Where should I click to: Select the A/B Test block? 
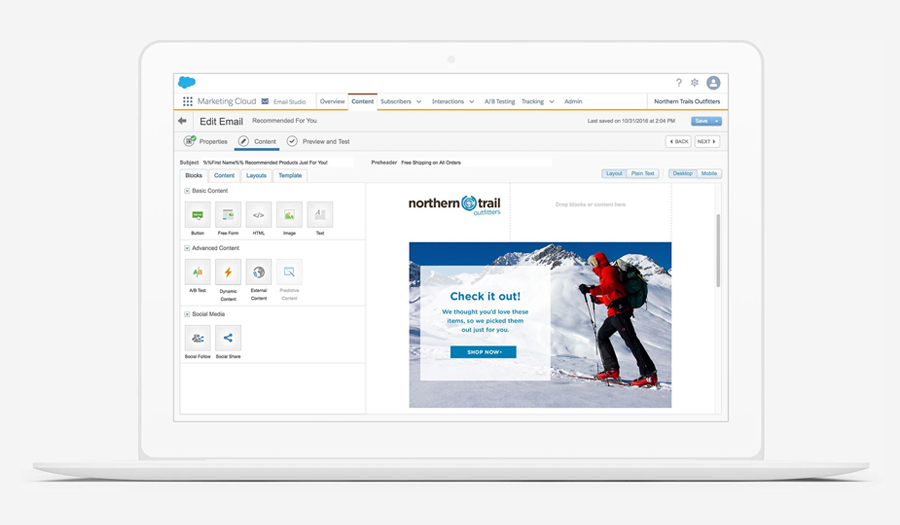(x=197, y=272)
